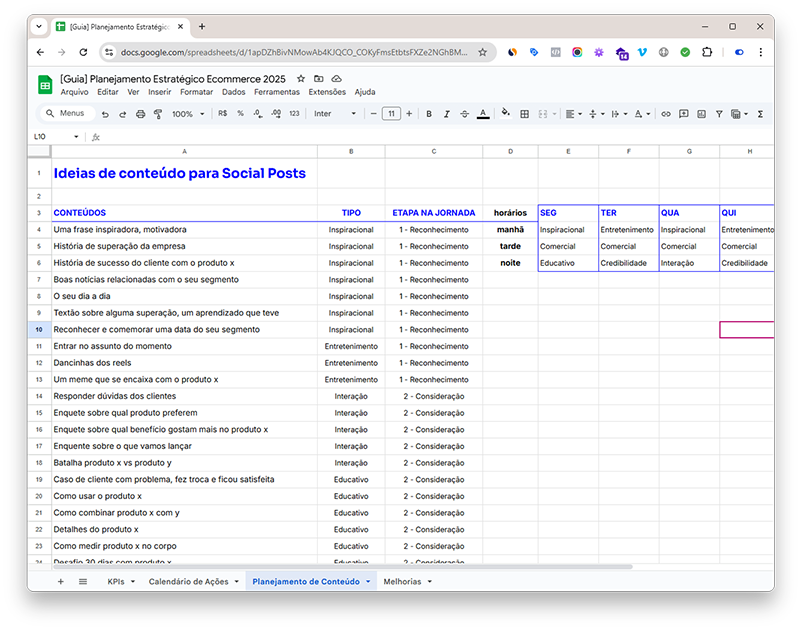This screenshot has height=628, width=800.
Task: Open the Inter font family dropdown
Action: click(x=335, y=114)
